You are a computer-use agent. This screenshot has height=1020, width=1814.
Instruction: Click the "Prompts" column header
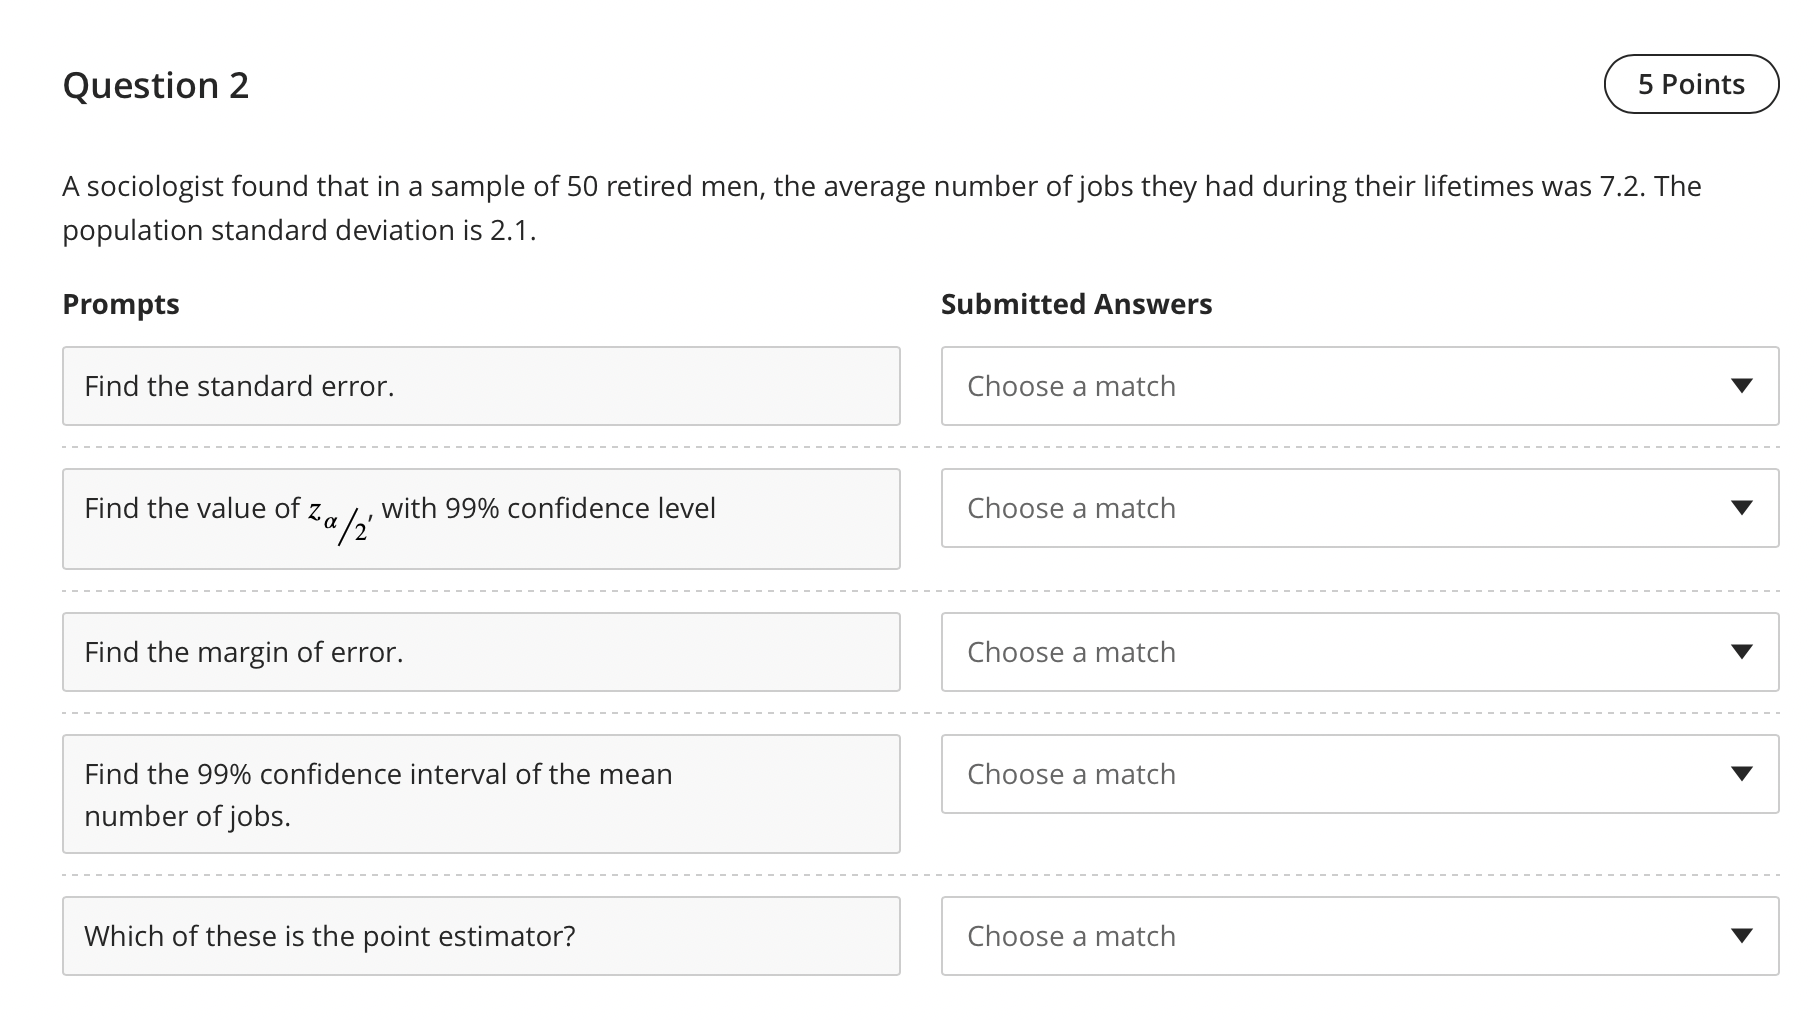pos(120,304)
